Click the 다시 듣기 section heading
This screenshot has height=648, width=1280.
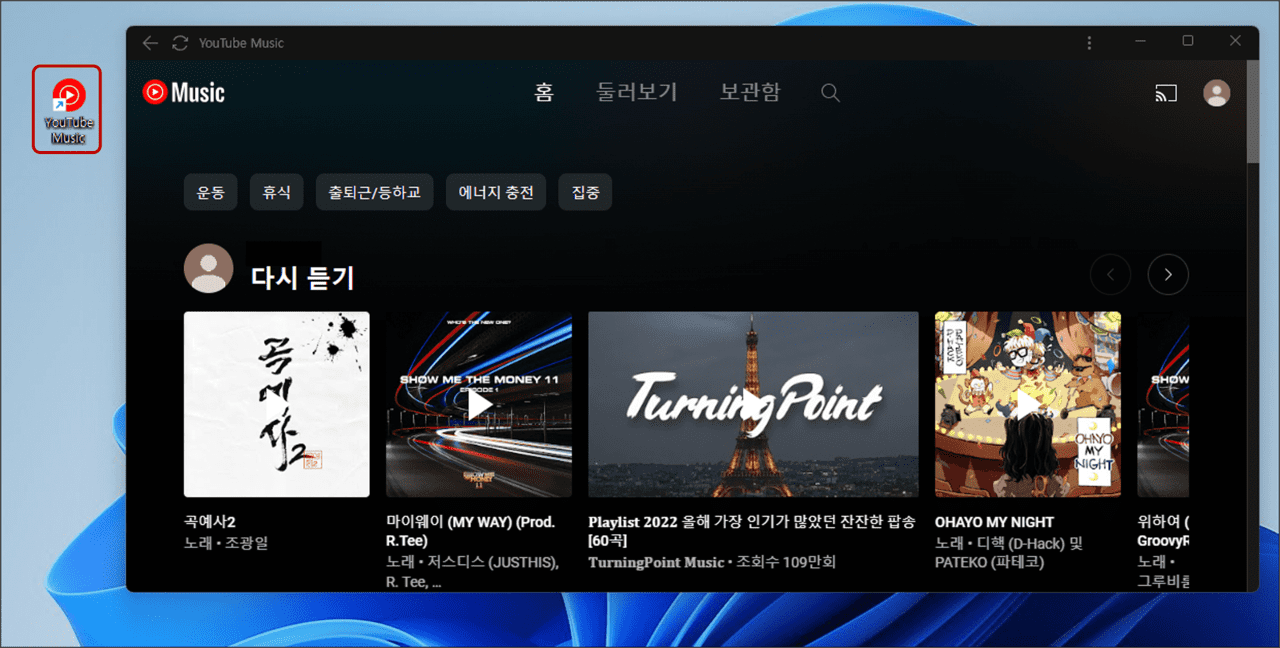[302, 278]
